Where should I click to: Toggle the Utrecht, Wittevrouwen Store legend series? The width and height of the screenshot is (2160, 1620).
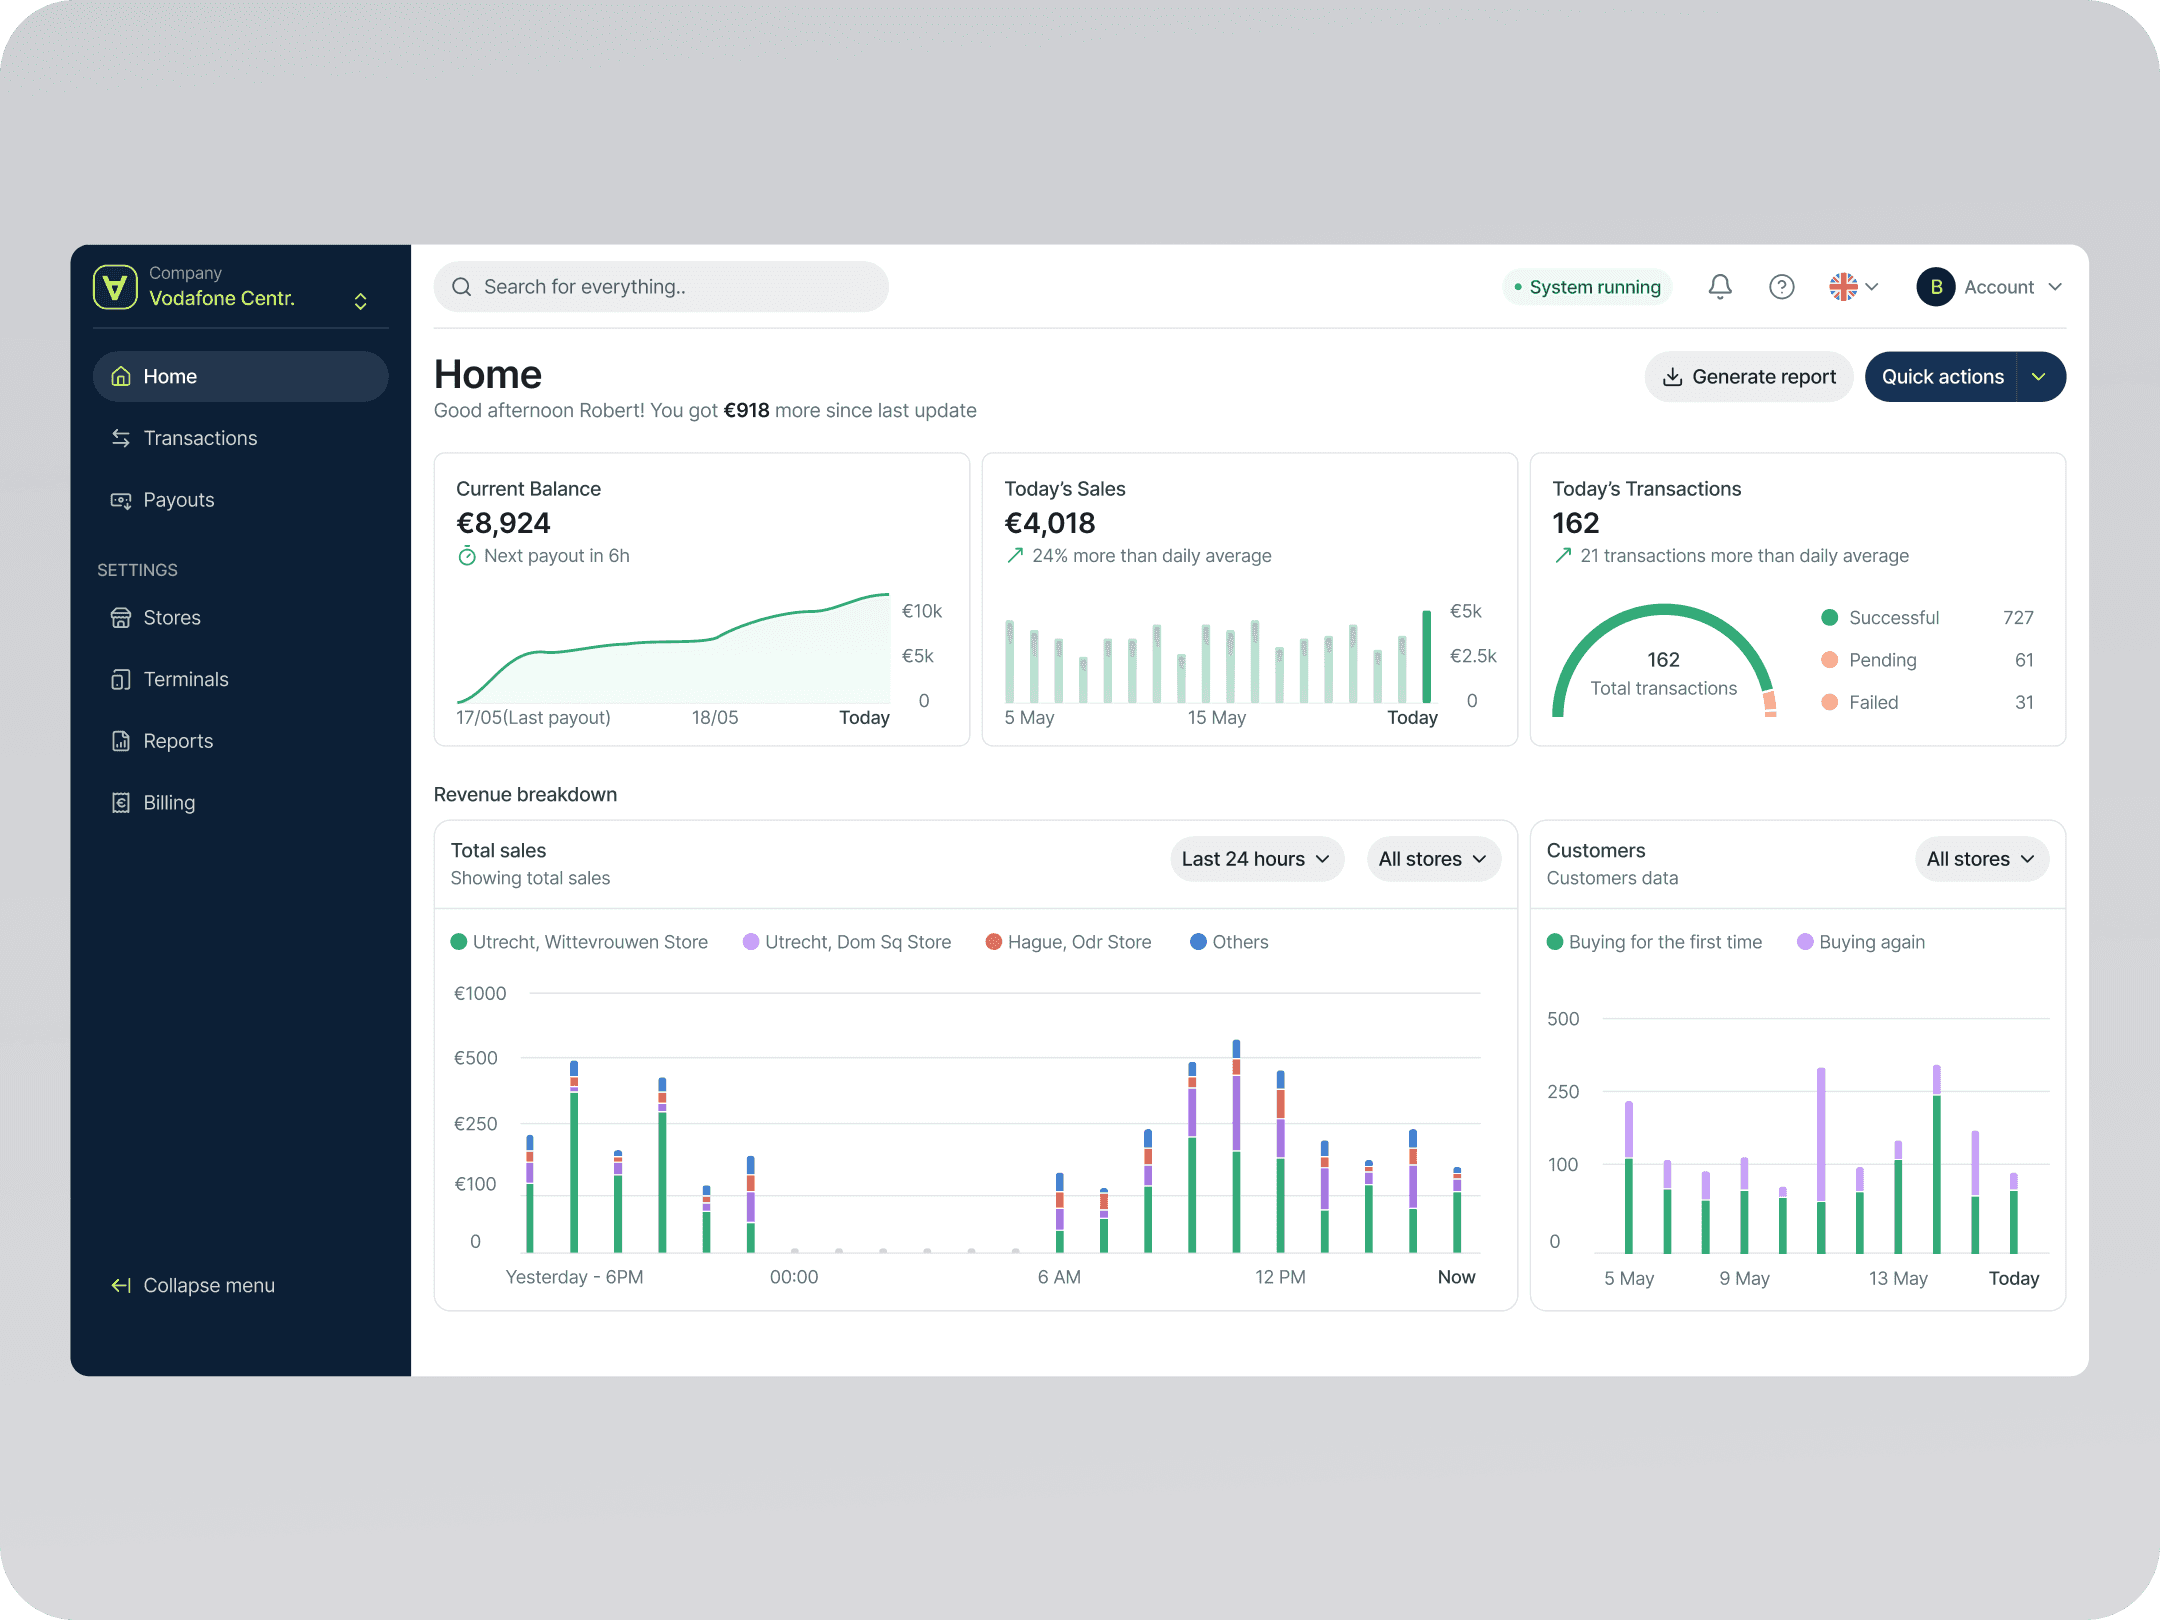coord(579,942)
